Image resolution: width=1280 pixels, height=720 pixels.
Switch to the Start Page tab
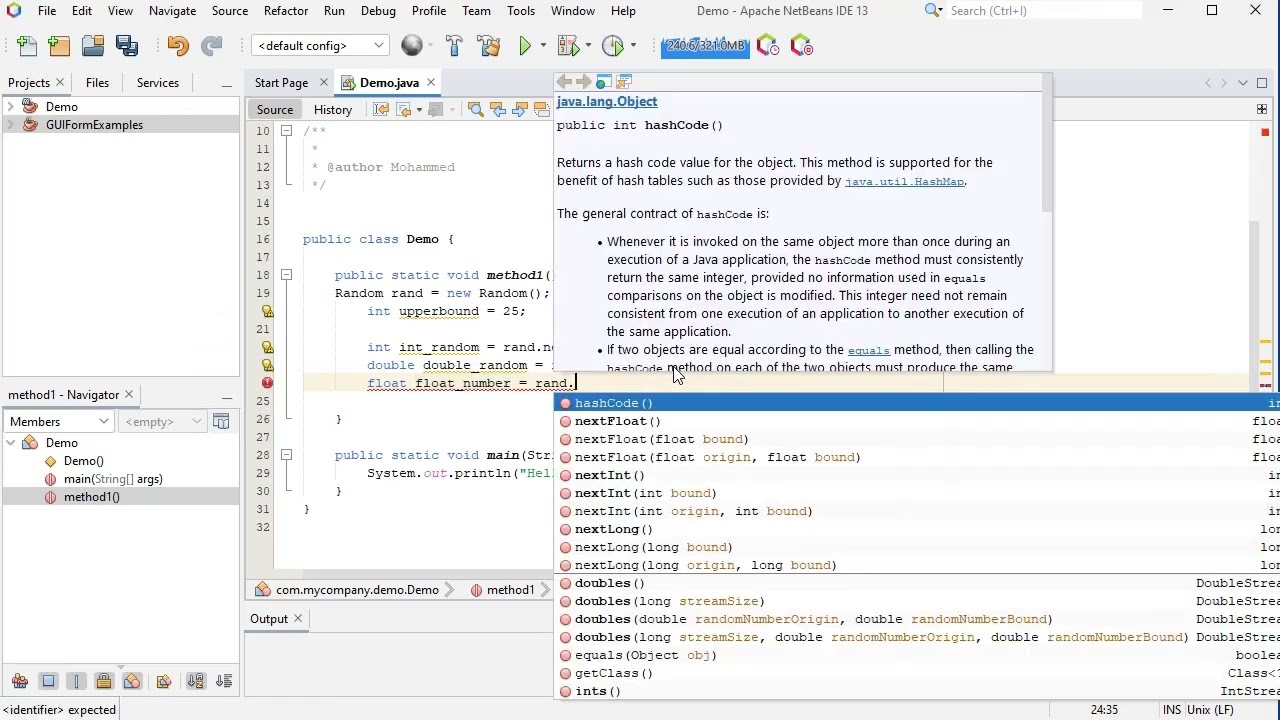point(281,83)
